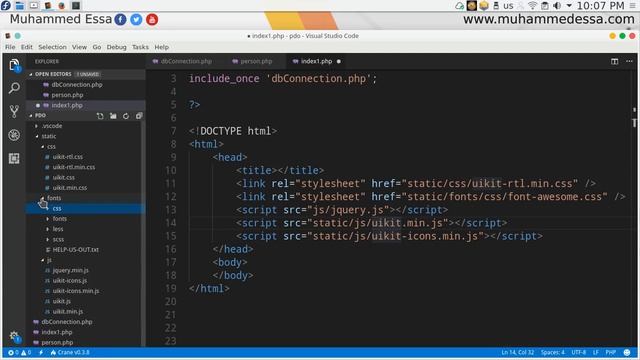The image size is (640, 360).
Task: Open dbConnection.php at bottom of file tree
Action: coord(67,322)
